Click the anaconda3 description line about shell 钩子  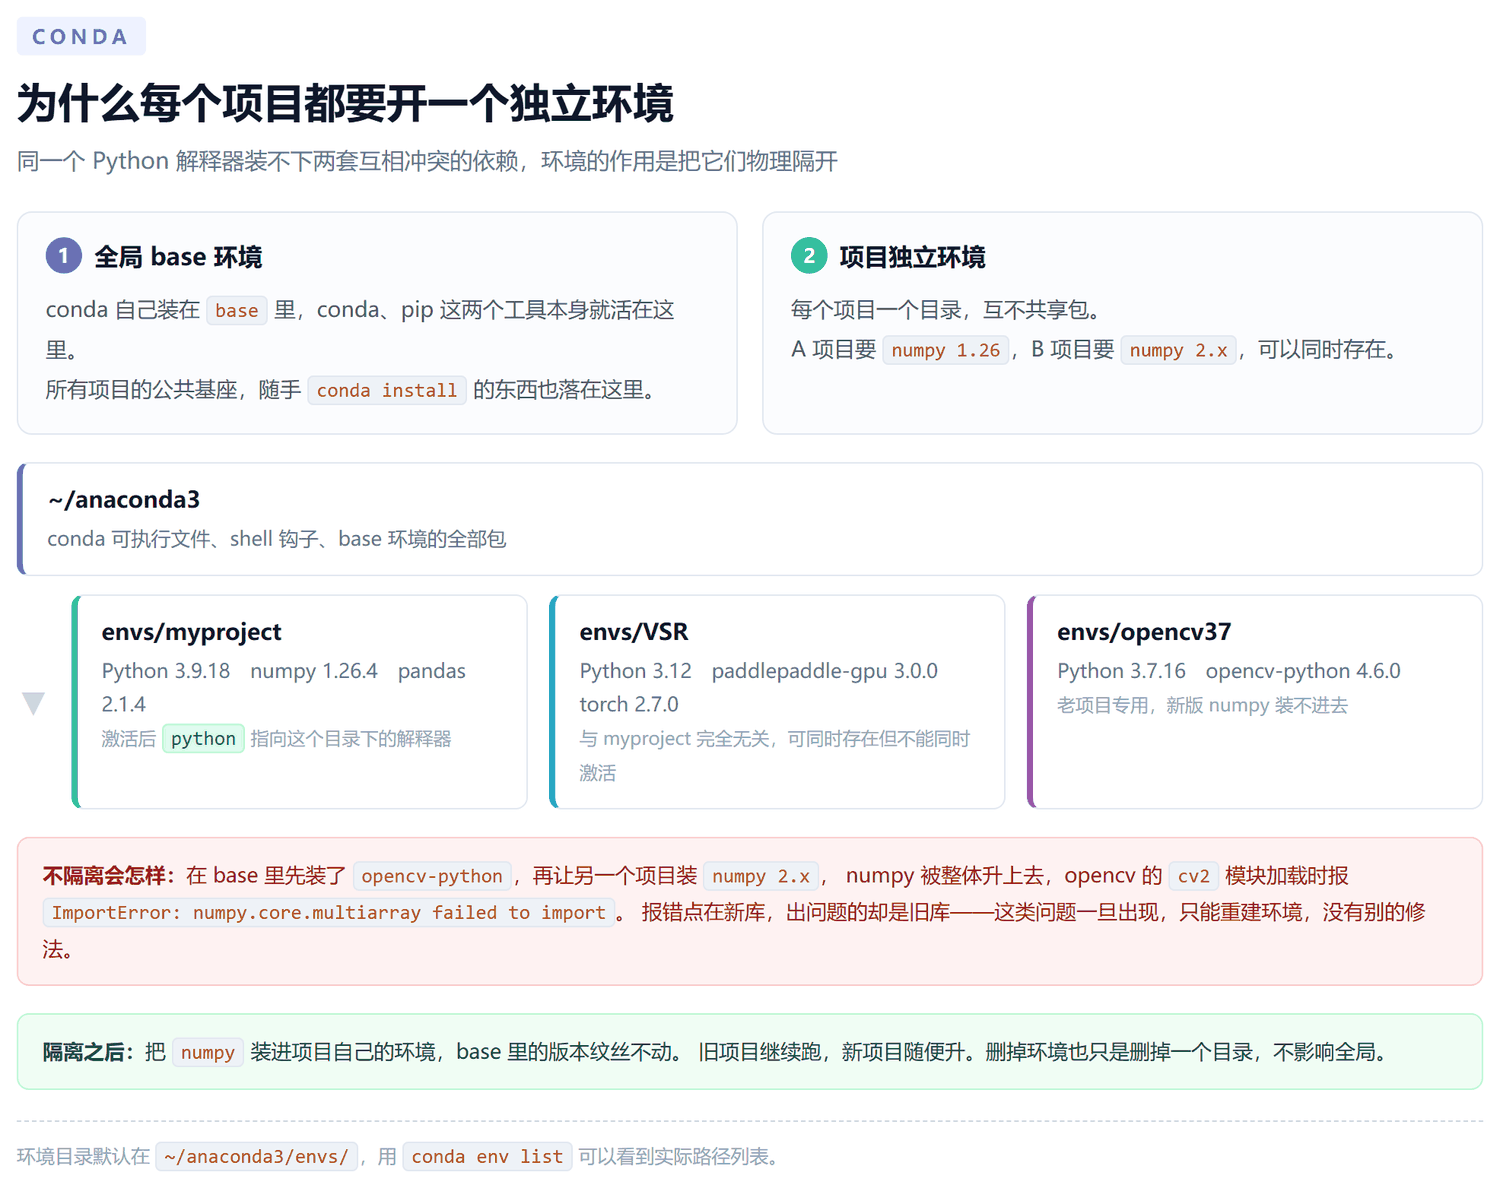pos(277,539)
